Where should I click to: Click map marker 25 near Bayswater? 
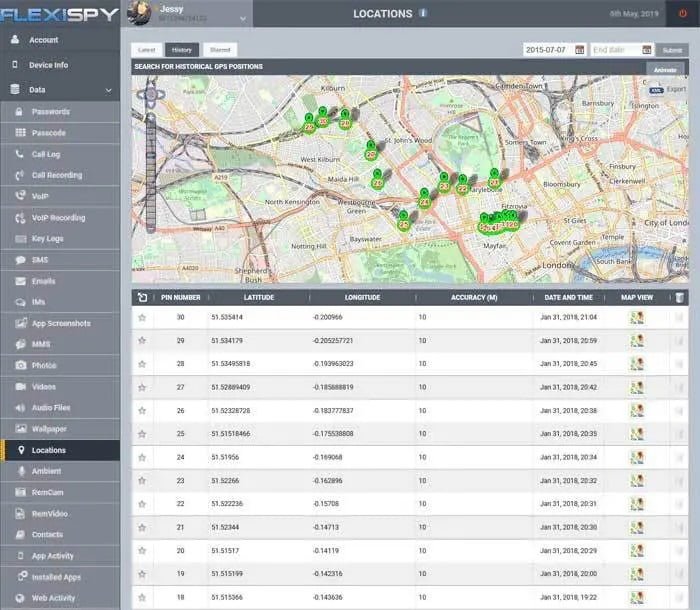(404, 221)
